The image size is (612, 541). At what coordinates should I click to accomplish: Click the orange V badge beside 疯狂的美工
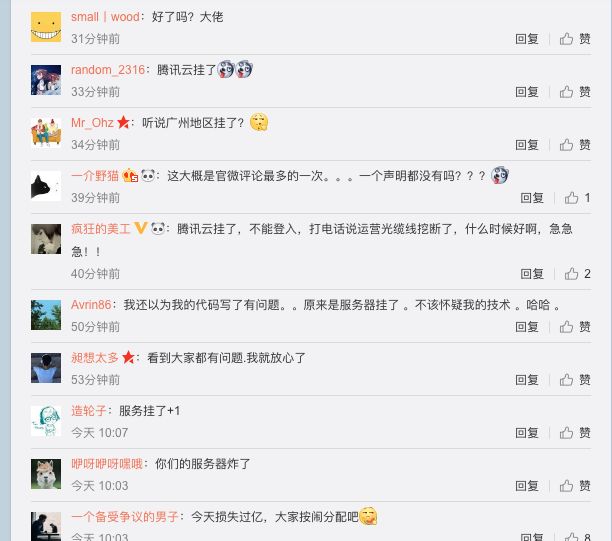point(141,228)
